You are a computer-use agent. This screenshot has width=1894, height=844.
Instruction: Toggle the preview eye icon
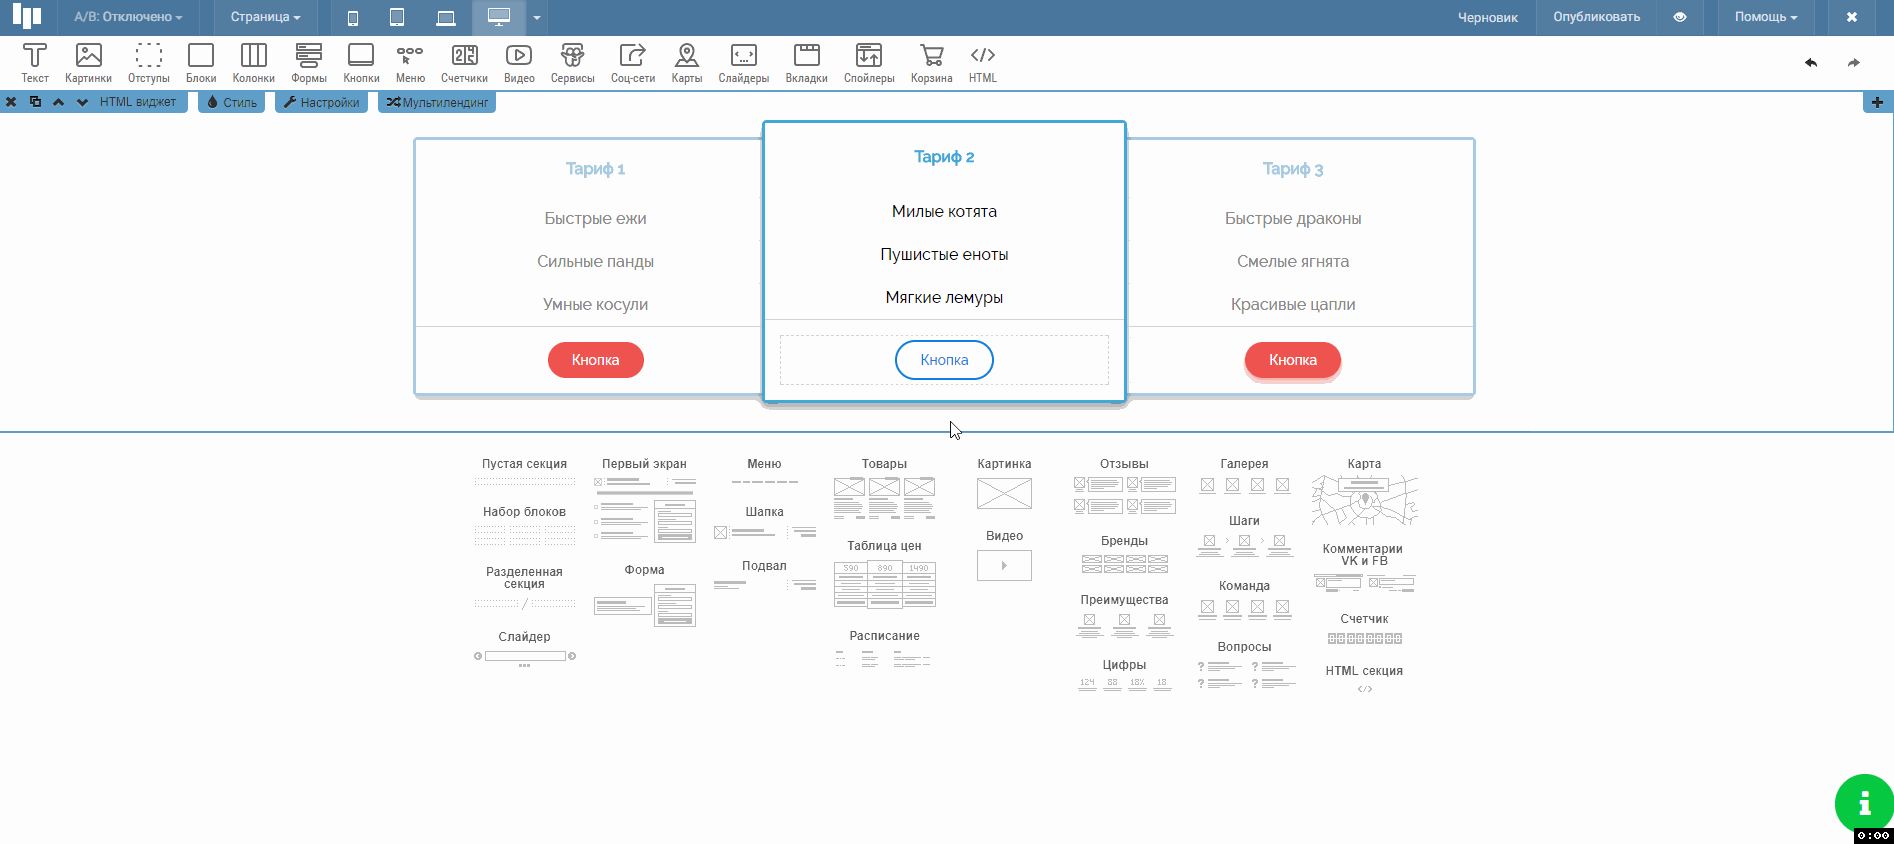pos(1680,17)
